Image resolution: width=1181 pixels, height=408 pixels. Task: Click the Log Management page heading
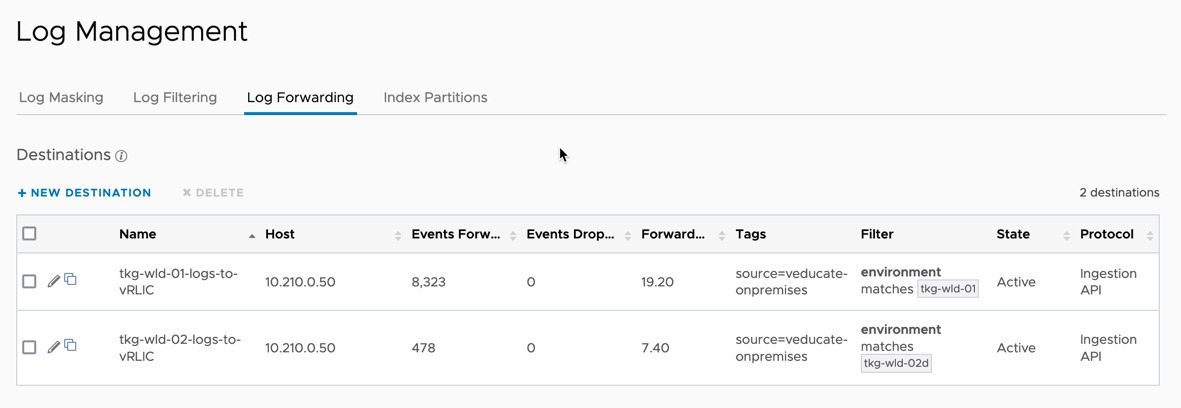pos(132,32)
